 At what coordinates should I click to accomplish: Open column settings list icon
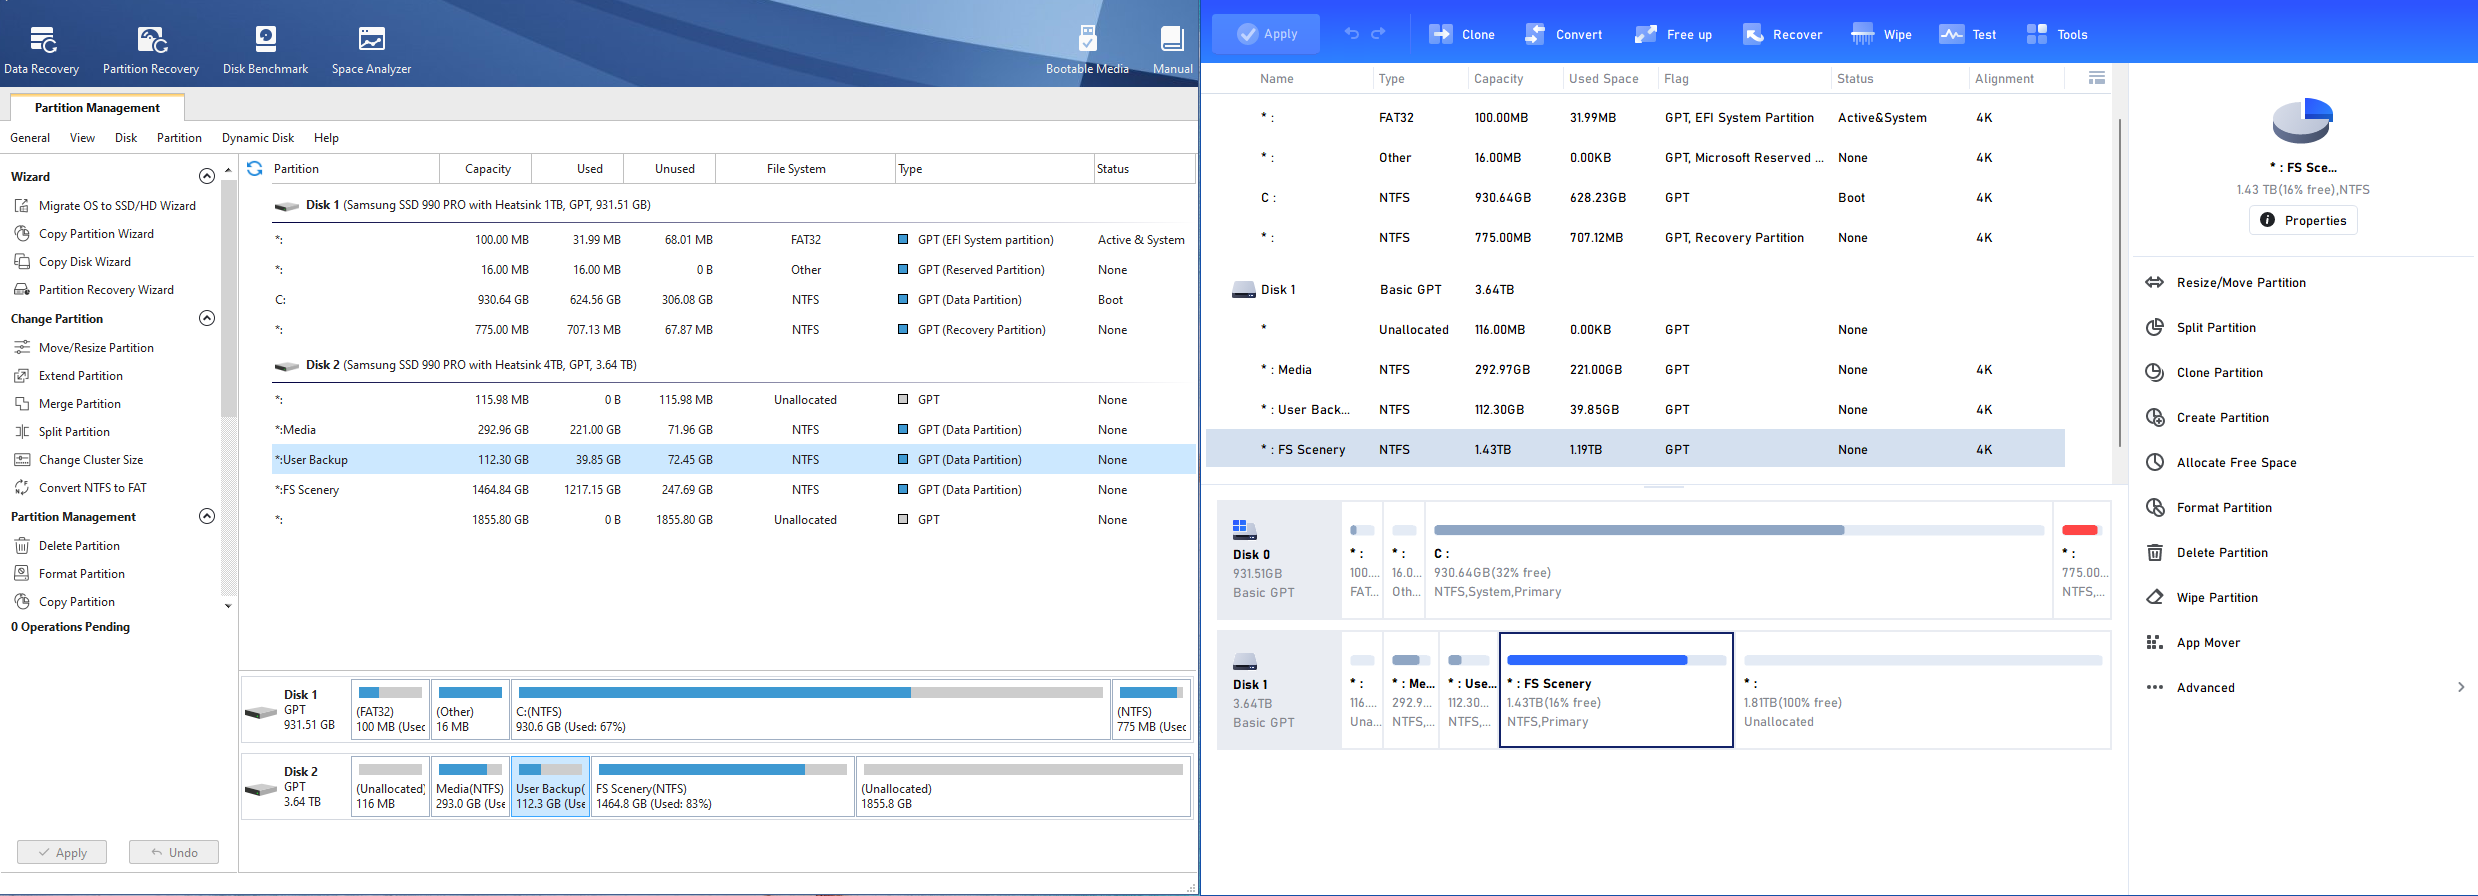click(2097, 78)
